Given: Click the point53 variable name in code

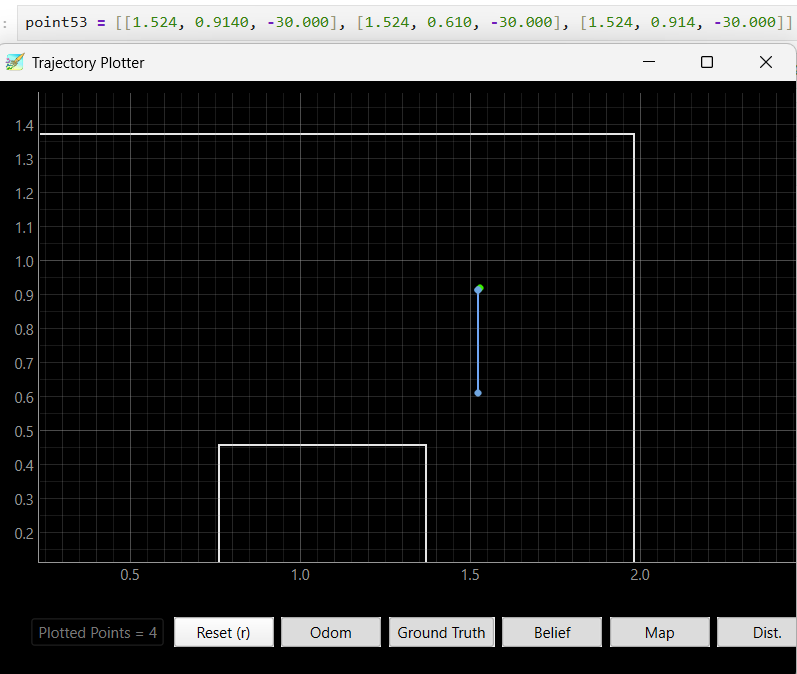Looking at the screenshot, I should click(x=56, y=22).
